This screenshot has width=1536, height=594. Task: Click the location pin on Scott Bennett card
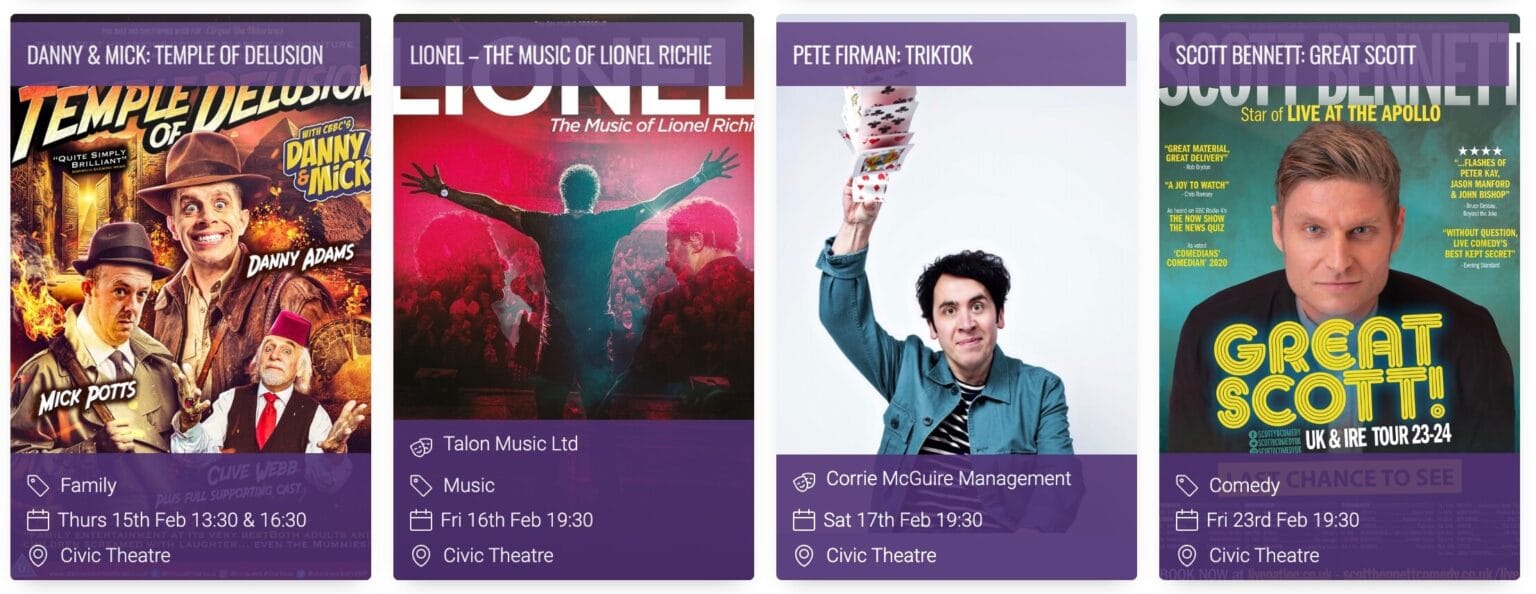coord(1187,555)
